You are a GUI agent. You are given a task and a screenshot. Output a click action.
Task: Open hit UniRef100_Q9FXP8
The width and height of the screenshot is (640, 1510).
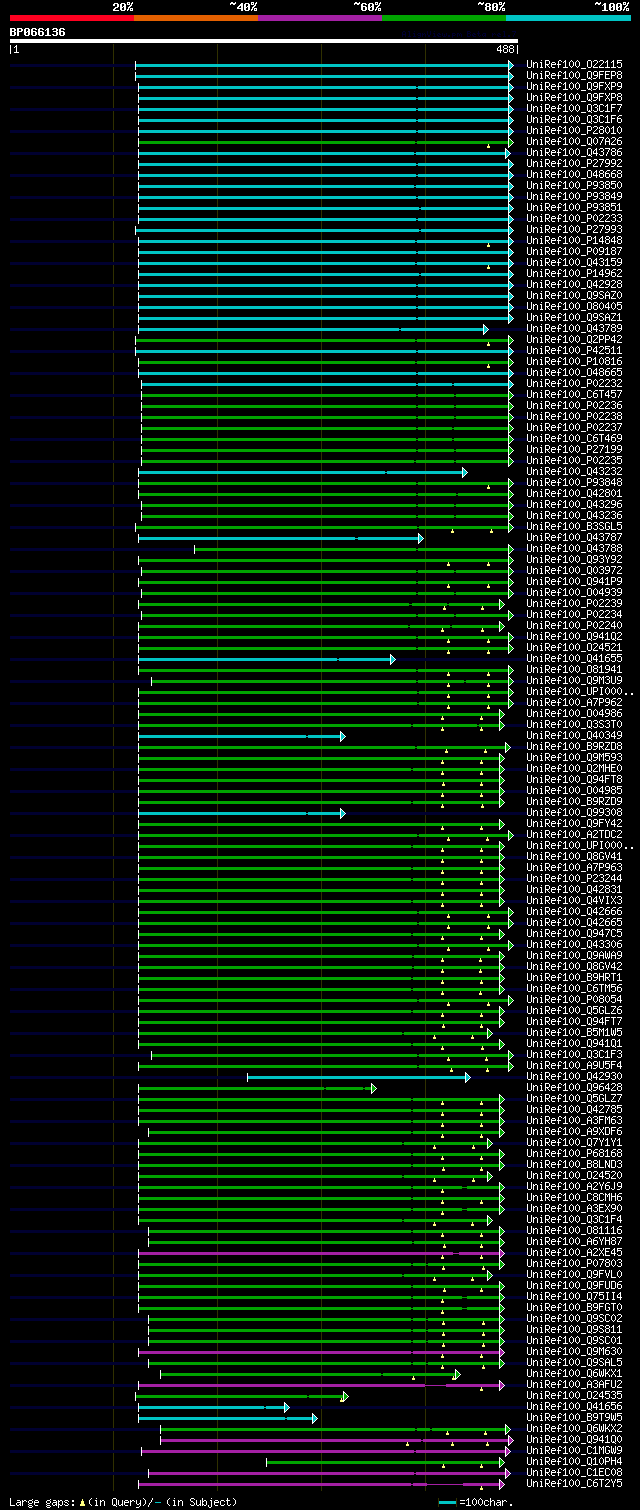[574, 98]
